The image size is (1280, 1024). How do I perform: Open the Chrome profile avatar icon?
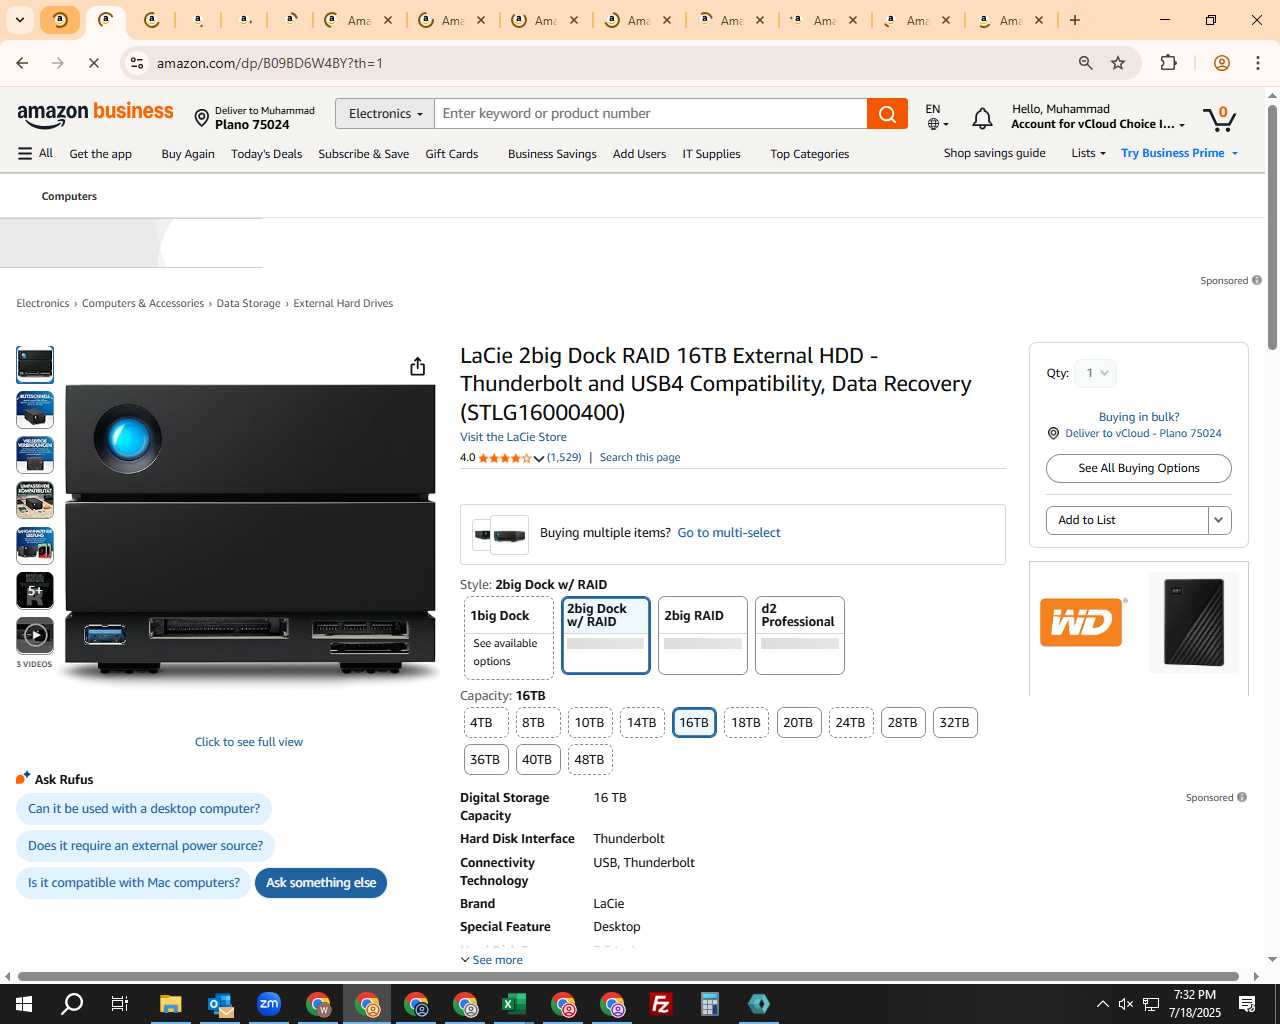pos(1221,63)
